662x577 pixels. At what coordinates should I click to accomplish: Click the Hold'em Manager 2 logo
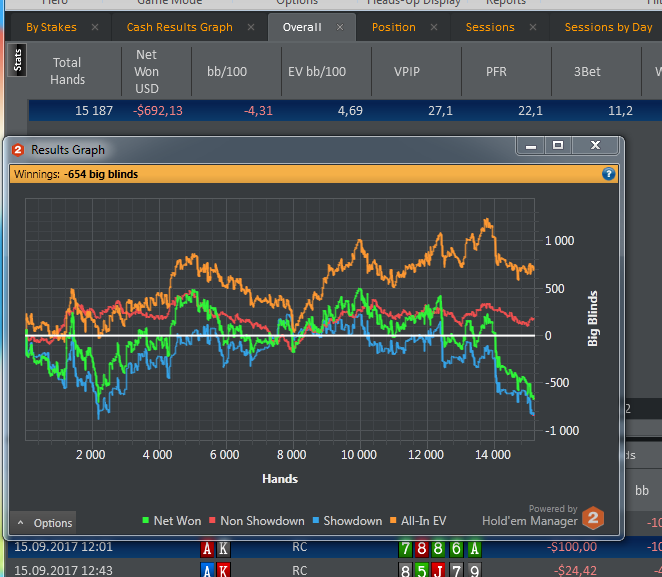(593, 517)
